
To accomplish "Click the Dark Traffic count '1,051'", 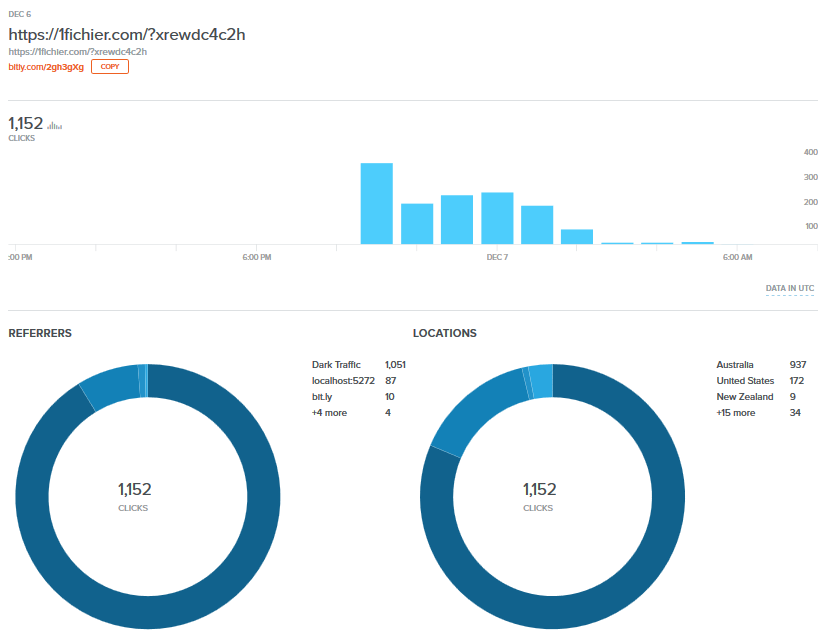I will [x=395, y=364].
